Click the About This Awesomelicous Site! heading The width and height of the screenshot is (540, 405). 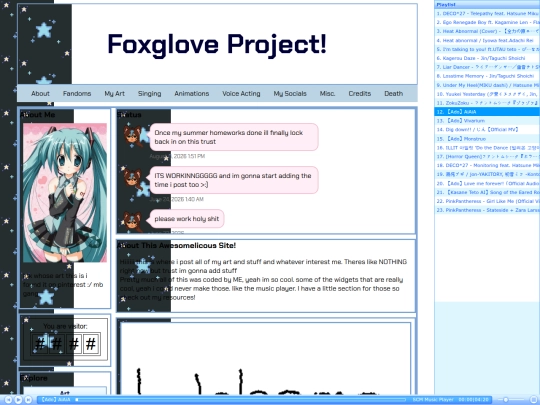coord(177,245)
